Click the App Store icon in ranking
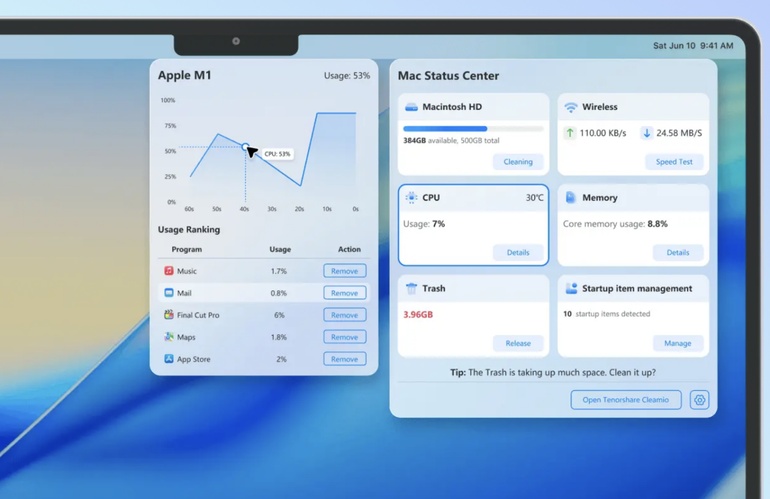 (169, 359)
